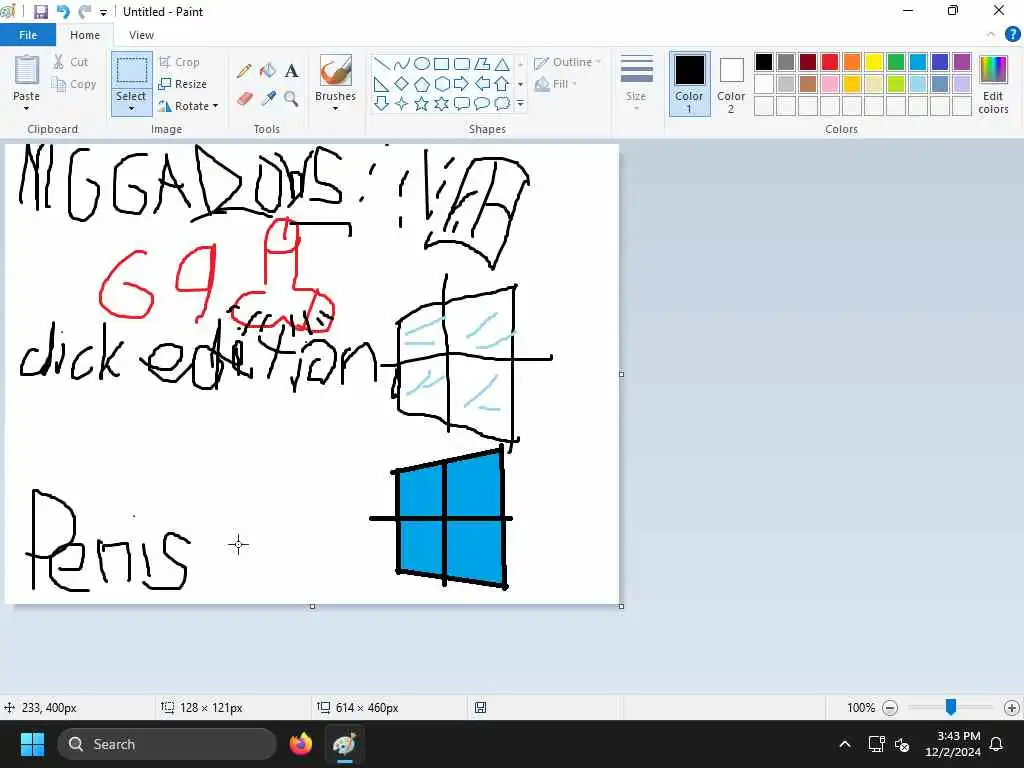Image resolution: width=1024 pixels, height=768 pixels.
Task: Choose the Polygon shape
Action: pos(482,63)
